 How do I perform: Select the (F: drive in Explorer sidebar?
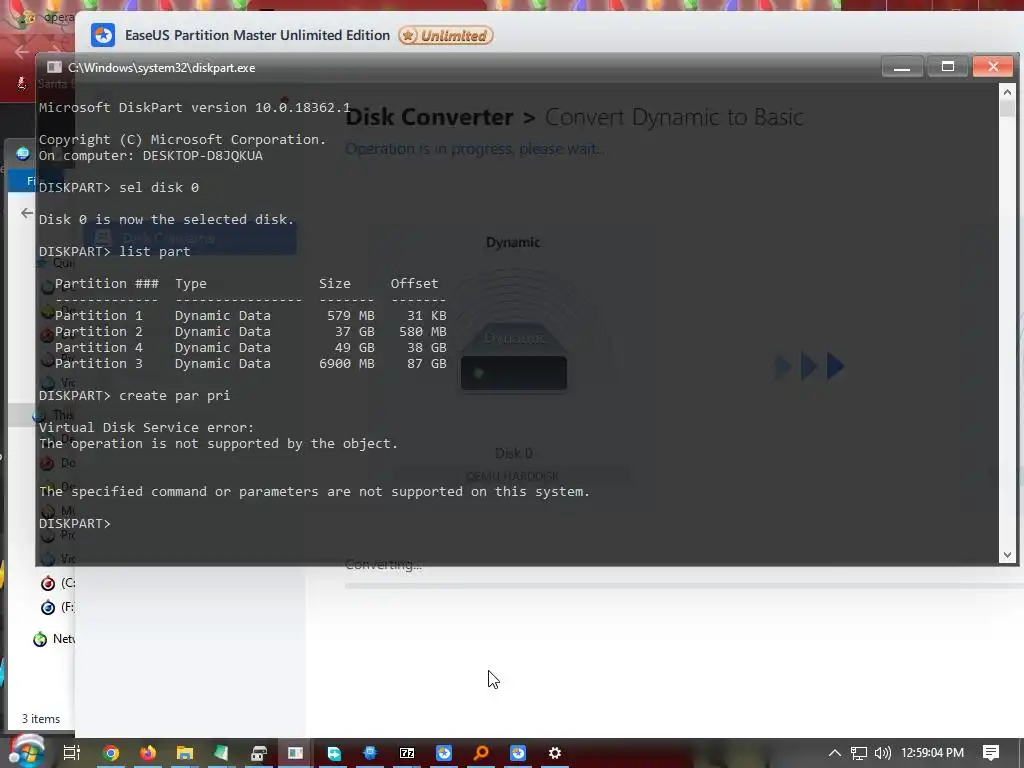57,607
